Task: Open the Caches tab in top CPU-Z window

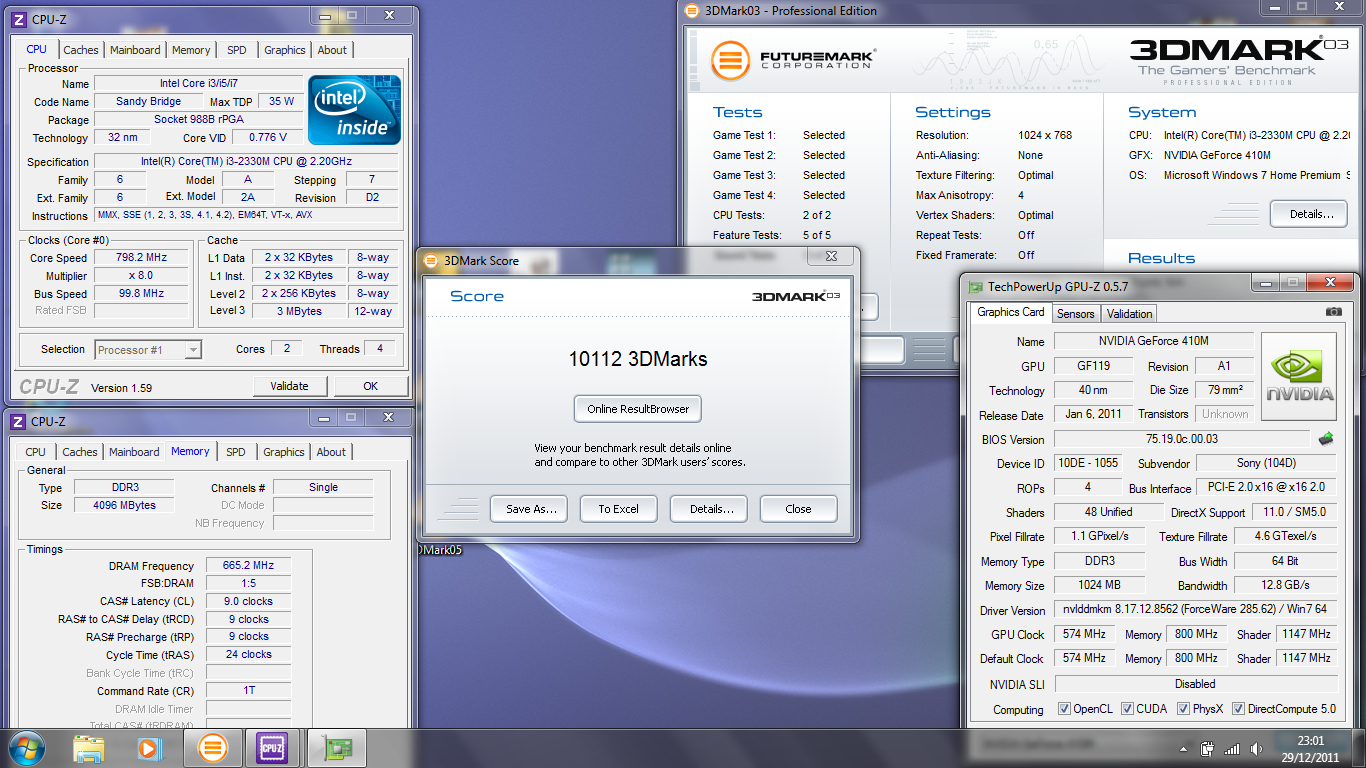Action: [x=81, y=50]
